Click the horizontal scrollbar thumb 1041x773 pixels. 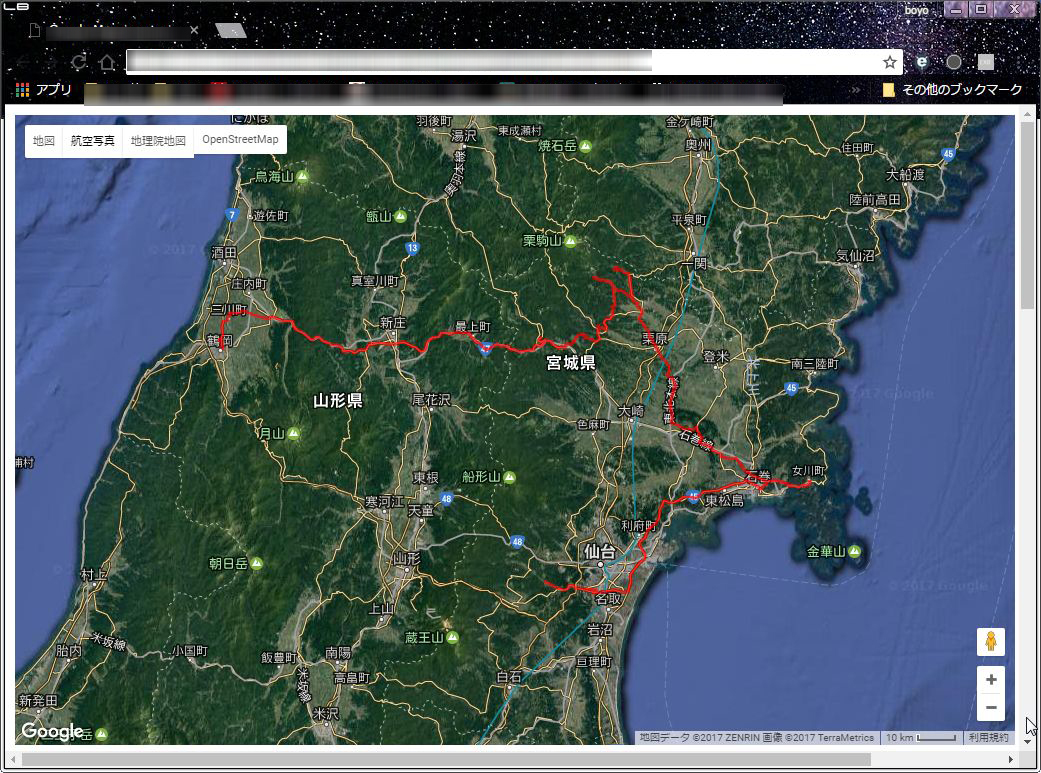(x=445, y=759)
